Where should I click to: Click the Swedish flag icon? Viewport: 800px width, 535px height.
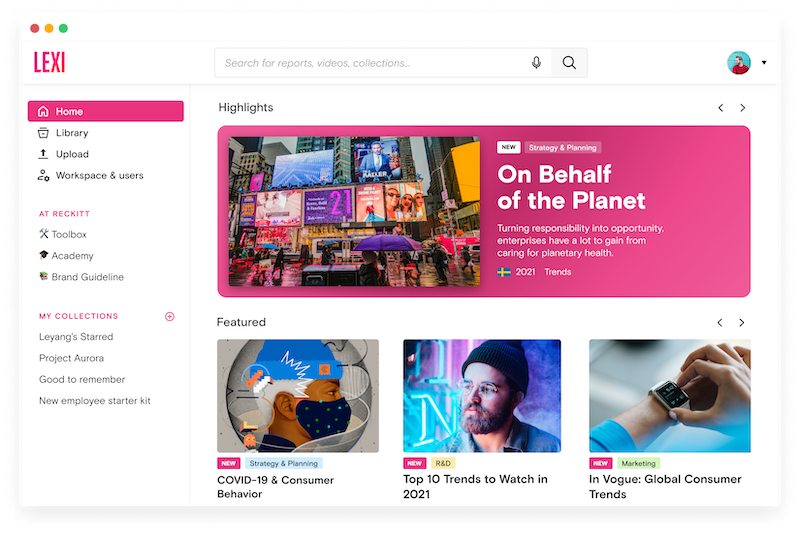(x=504, y=272)
